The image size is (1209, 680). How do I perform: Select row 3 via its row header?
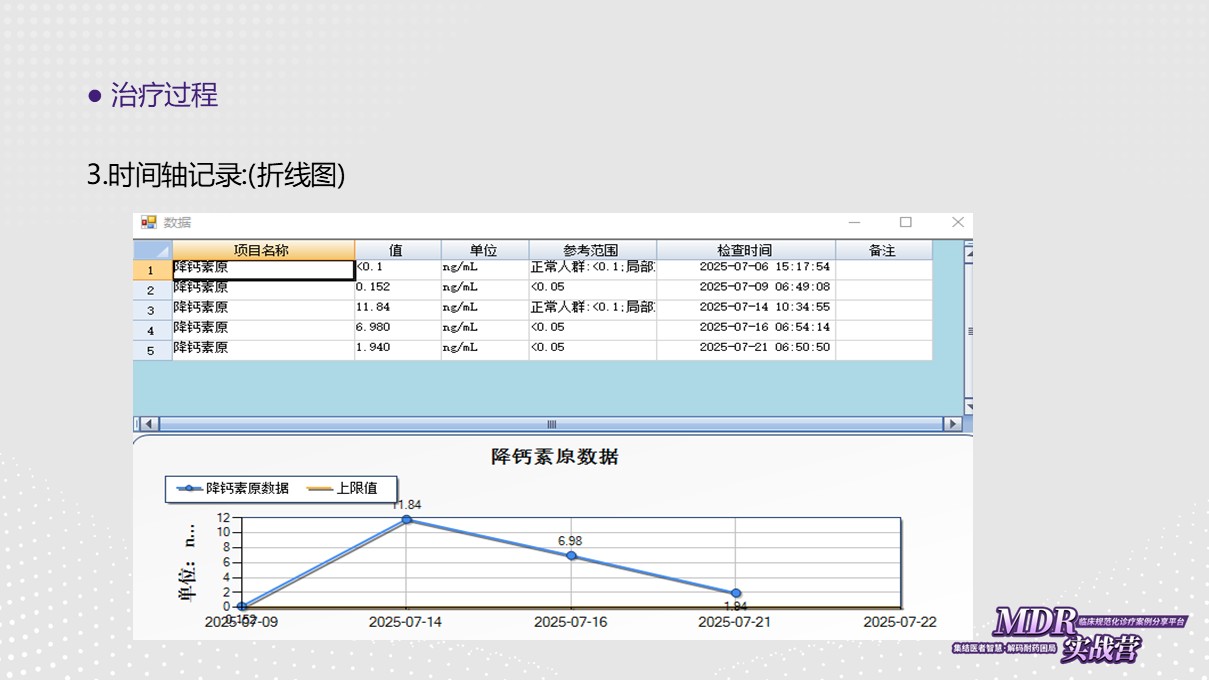point(152,310)
